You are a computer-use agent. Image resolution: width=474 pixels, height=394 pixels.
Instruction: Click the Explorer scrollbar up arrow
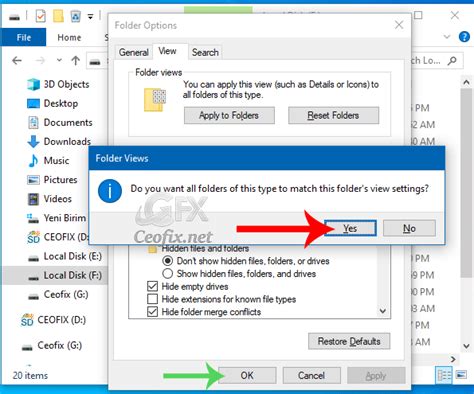tap(466, 82)
